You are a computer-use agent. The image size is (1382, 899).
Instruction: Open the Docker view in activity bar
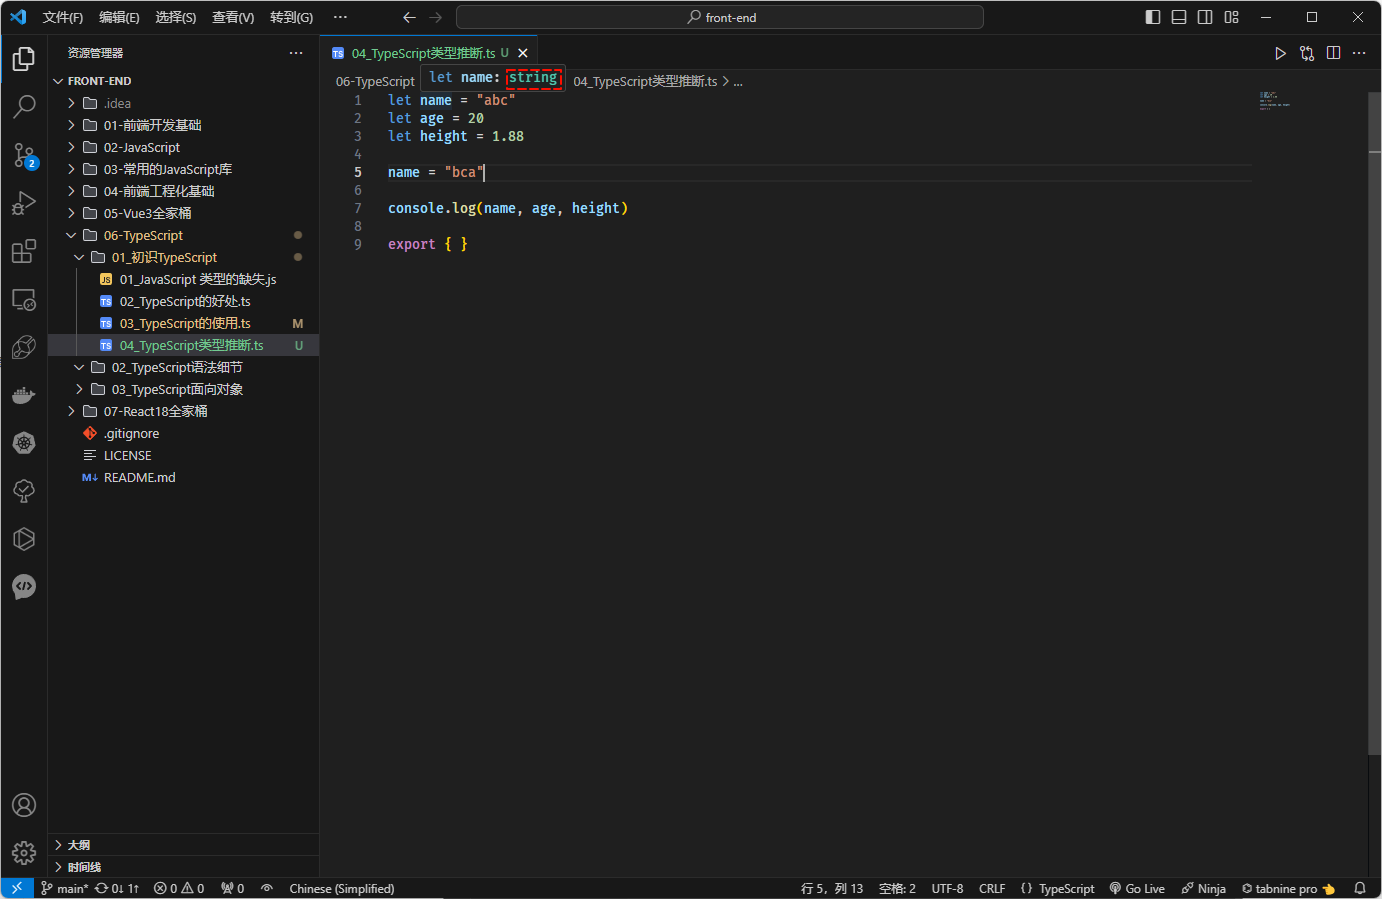point(24,395)
